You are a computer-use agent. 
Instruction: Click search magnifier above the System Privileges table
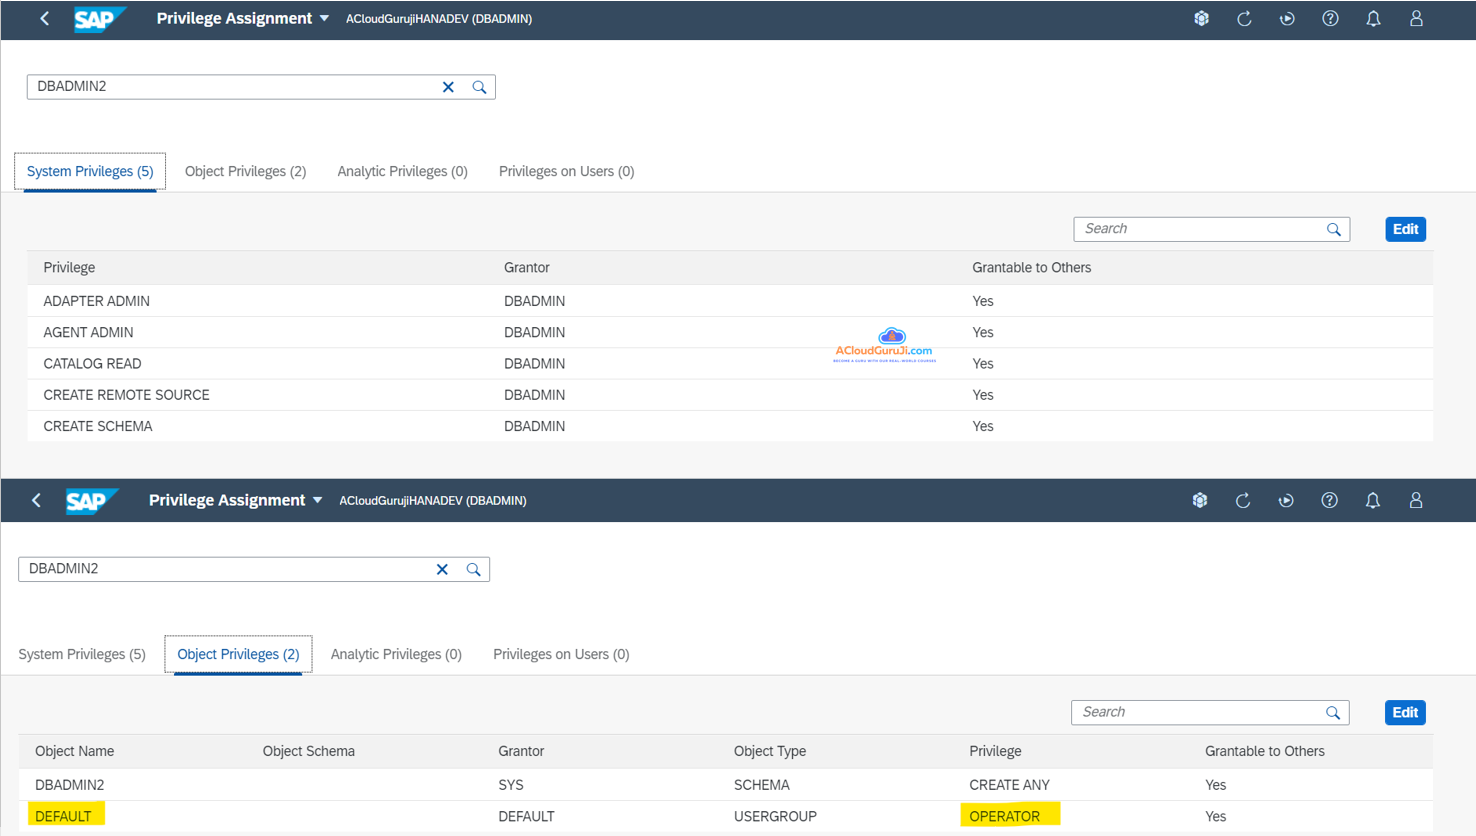1333,229
